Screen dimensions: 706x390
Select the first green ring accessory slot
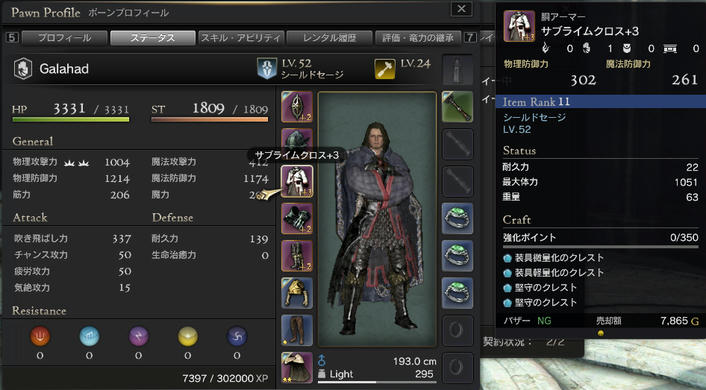[x=457, y=218]
